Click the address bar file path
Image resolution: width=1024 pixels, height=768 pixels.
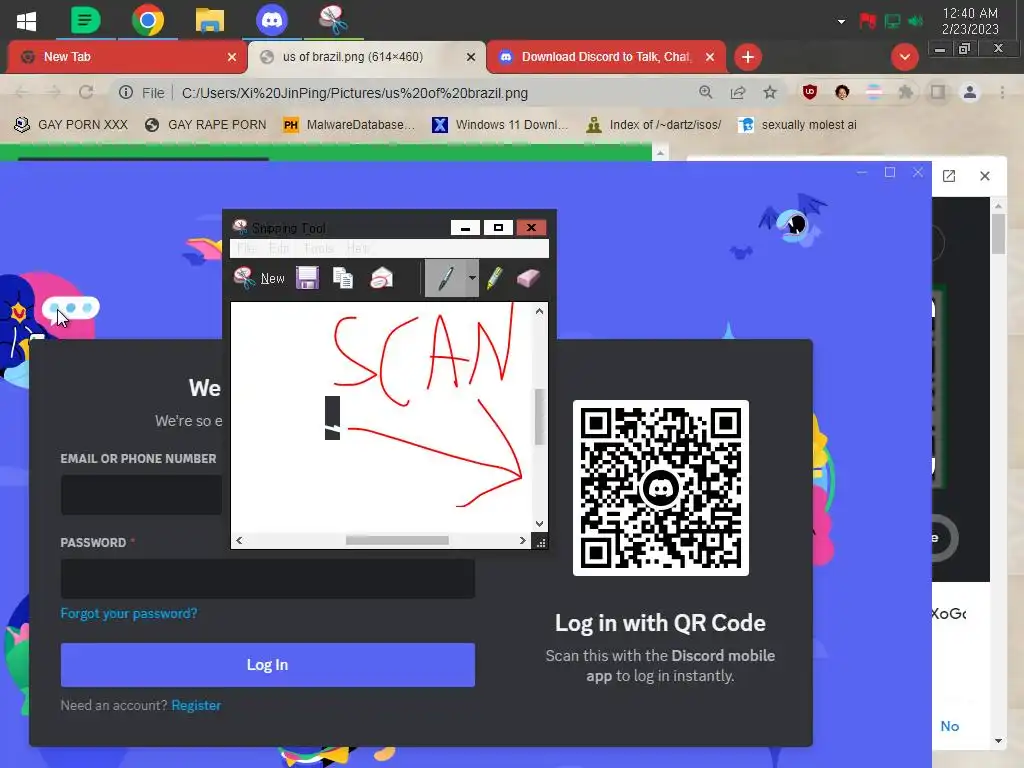click(355, 93)
